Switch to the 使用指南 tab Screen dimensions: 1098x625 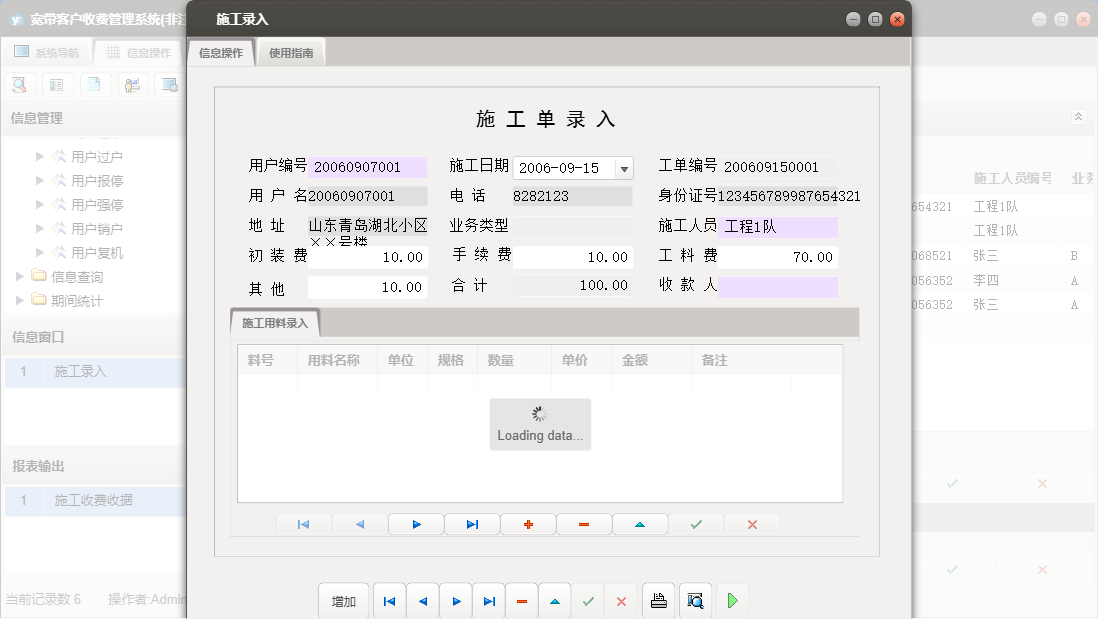click(x=291, y=53)
